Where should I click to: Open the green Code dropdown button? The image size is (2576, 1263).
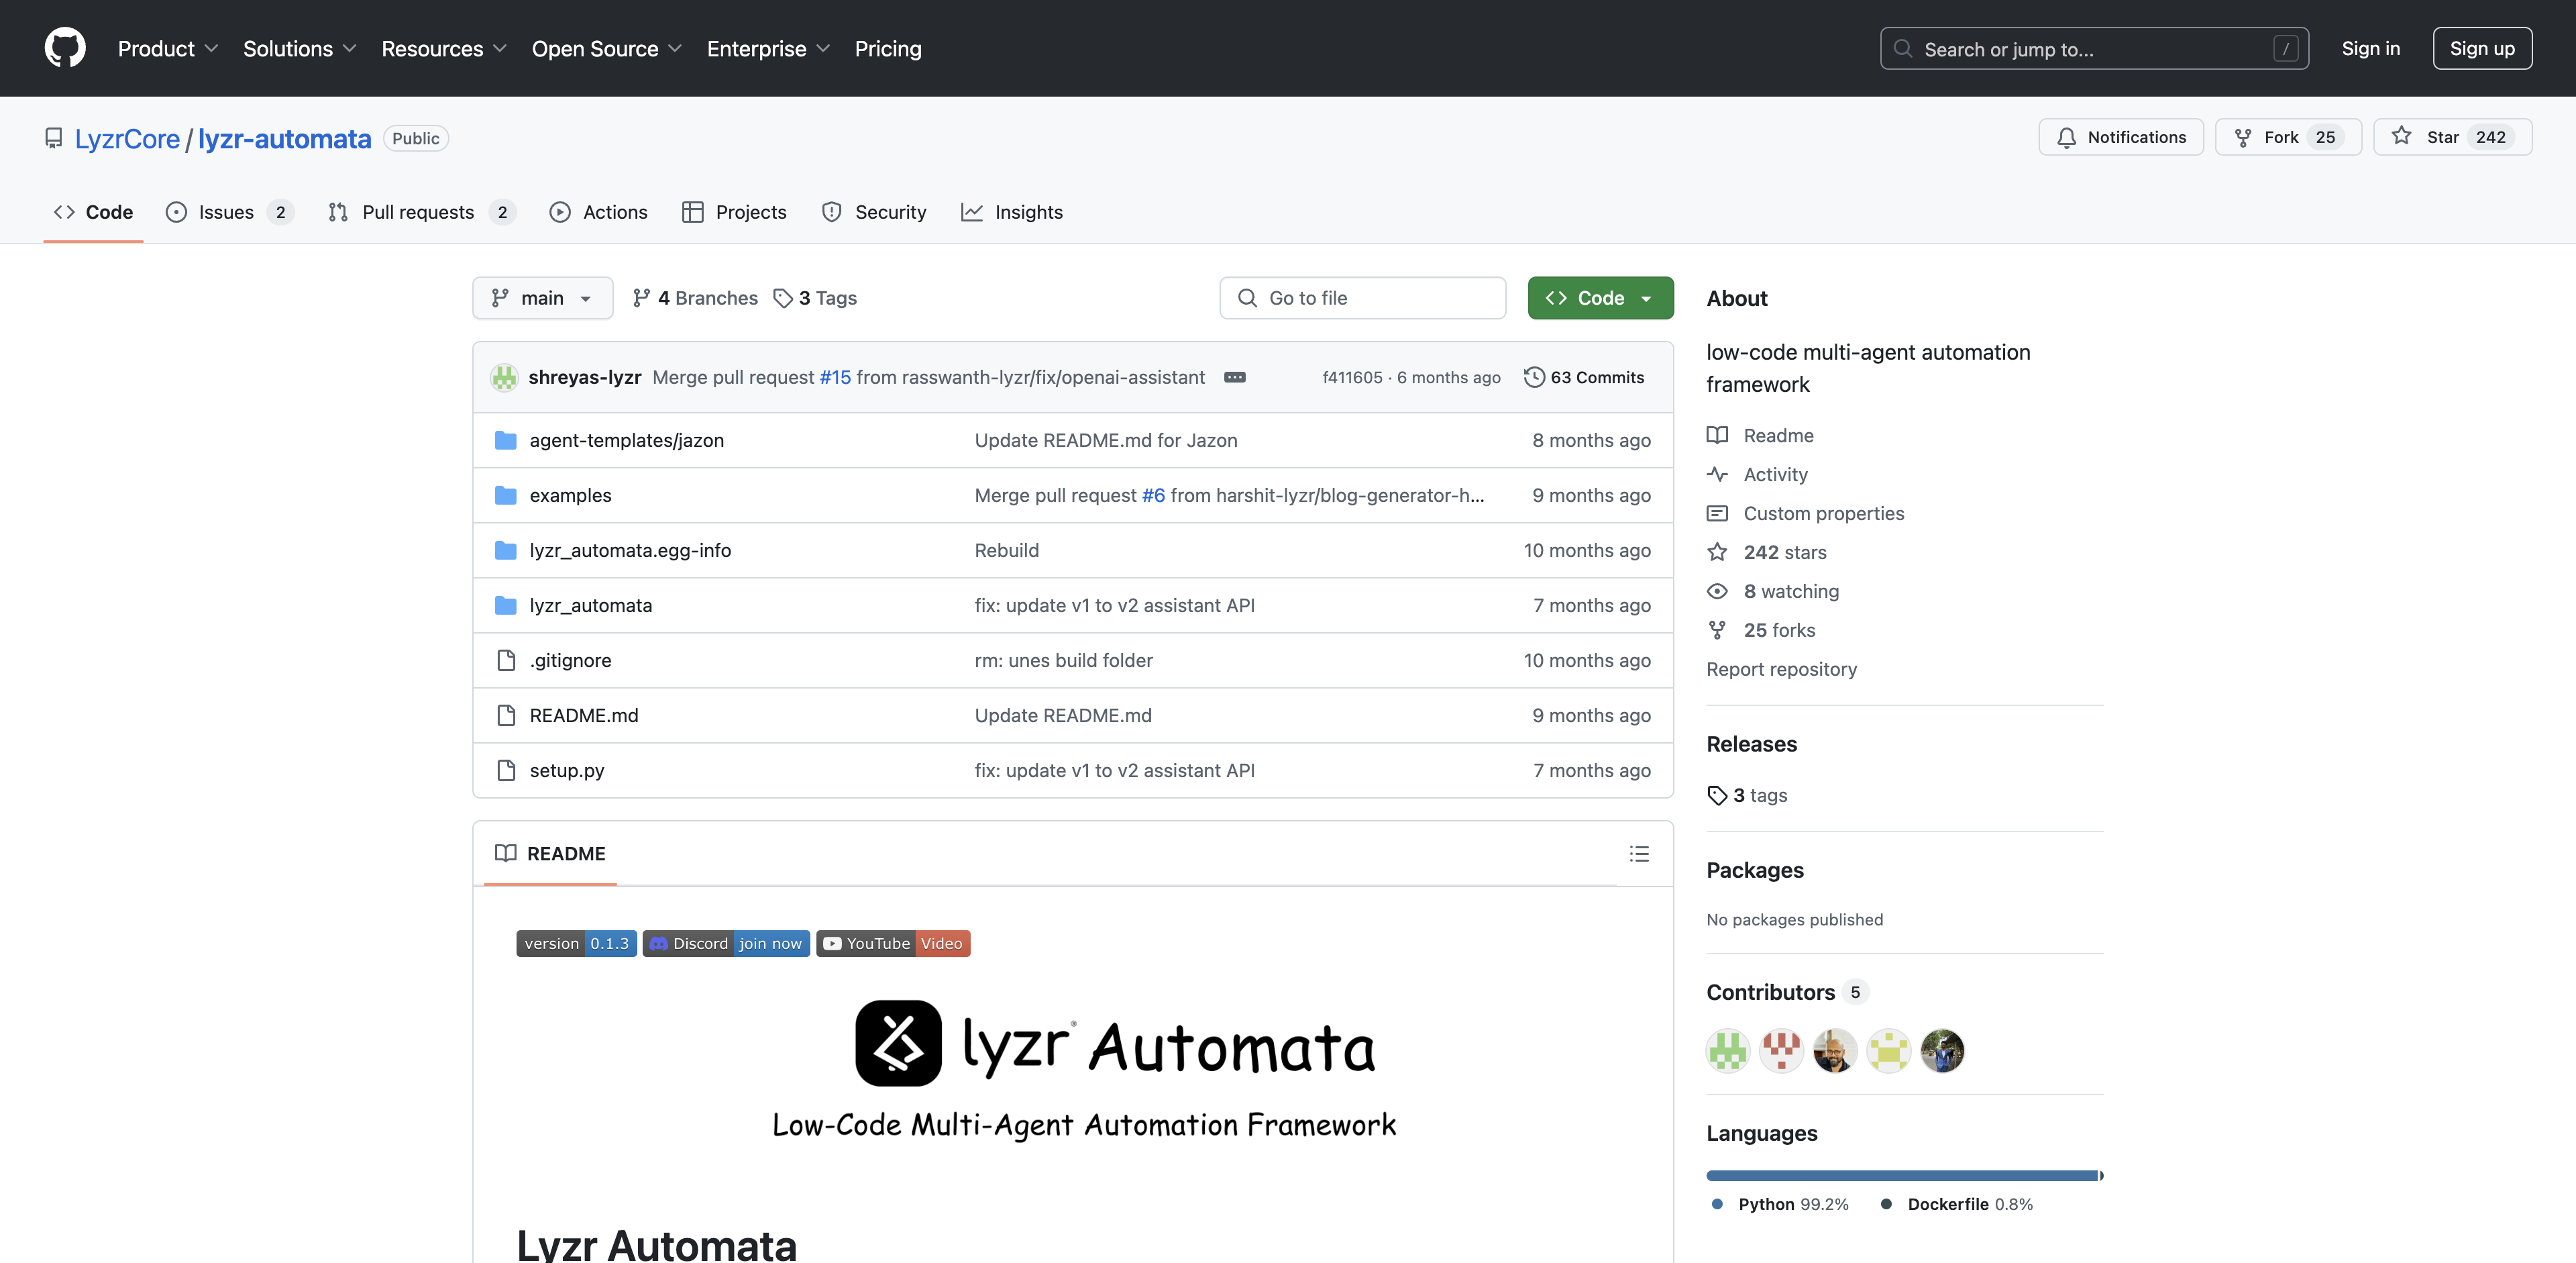[x=1600, y=298]
